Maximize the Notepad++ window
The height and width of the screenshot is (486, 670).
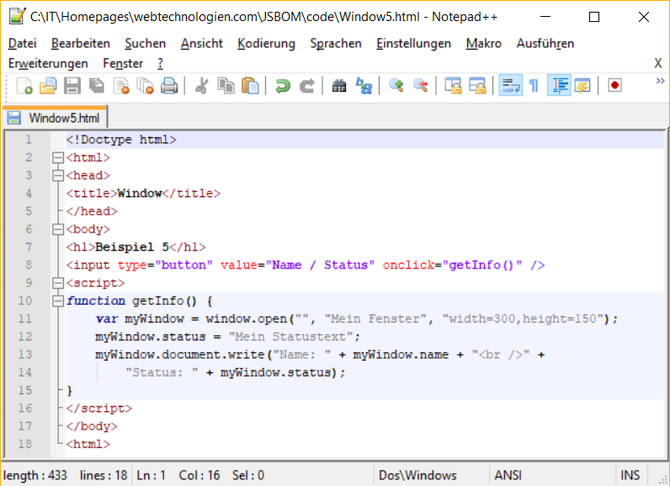tap(594, 17)
